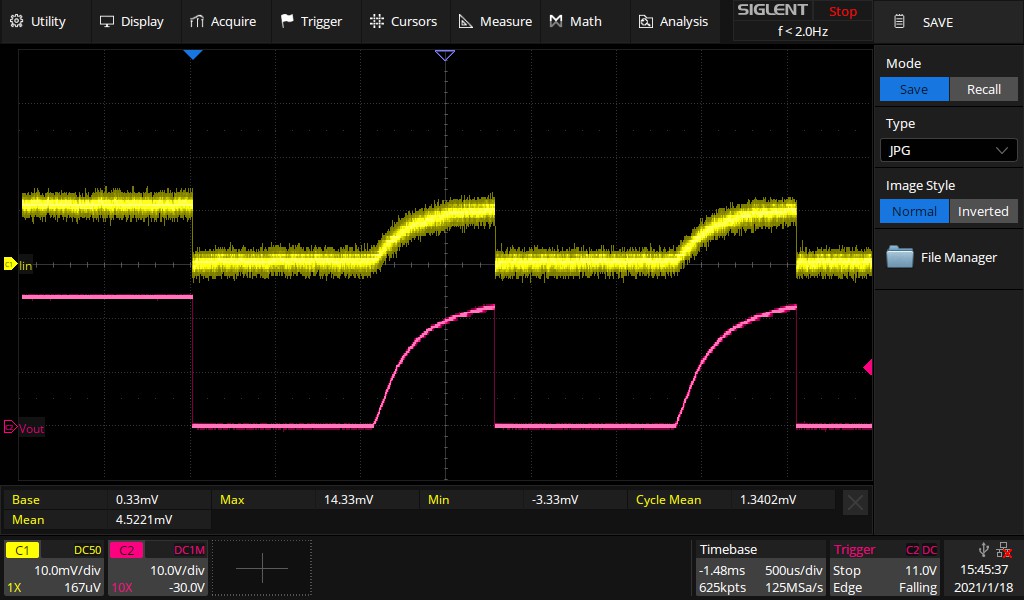Close the measurements panel with X
The height and width of the screenshot is (600, 1024).
click(856, 503)
